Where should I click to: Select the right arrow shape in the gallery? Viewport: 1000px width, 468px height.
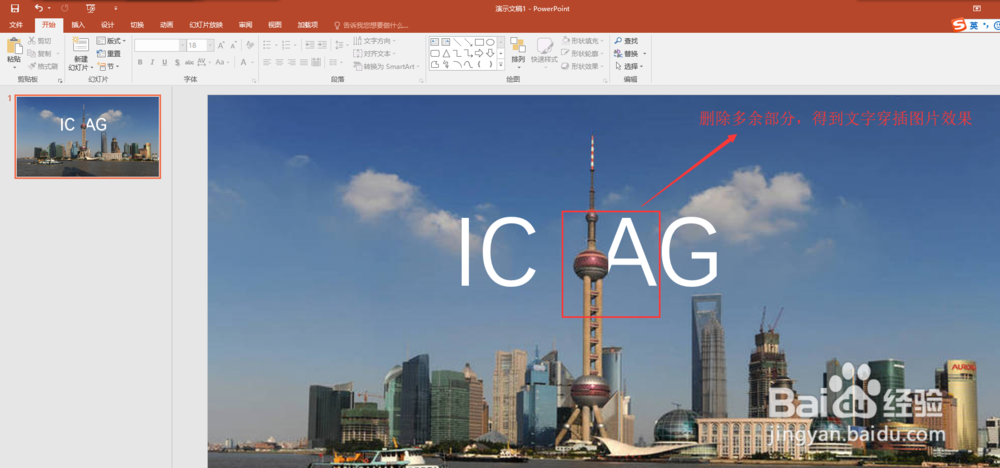[479, 54]
